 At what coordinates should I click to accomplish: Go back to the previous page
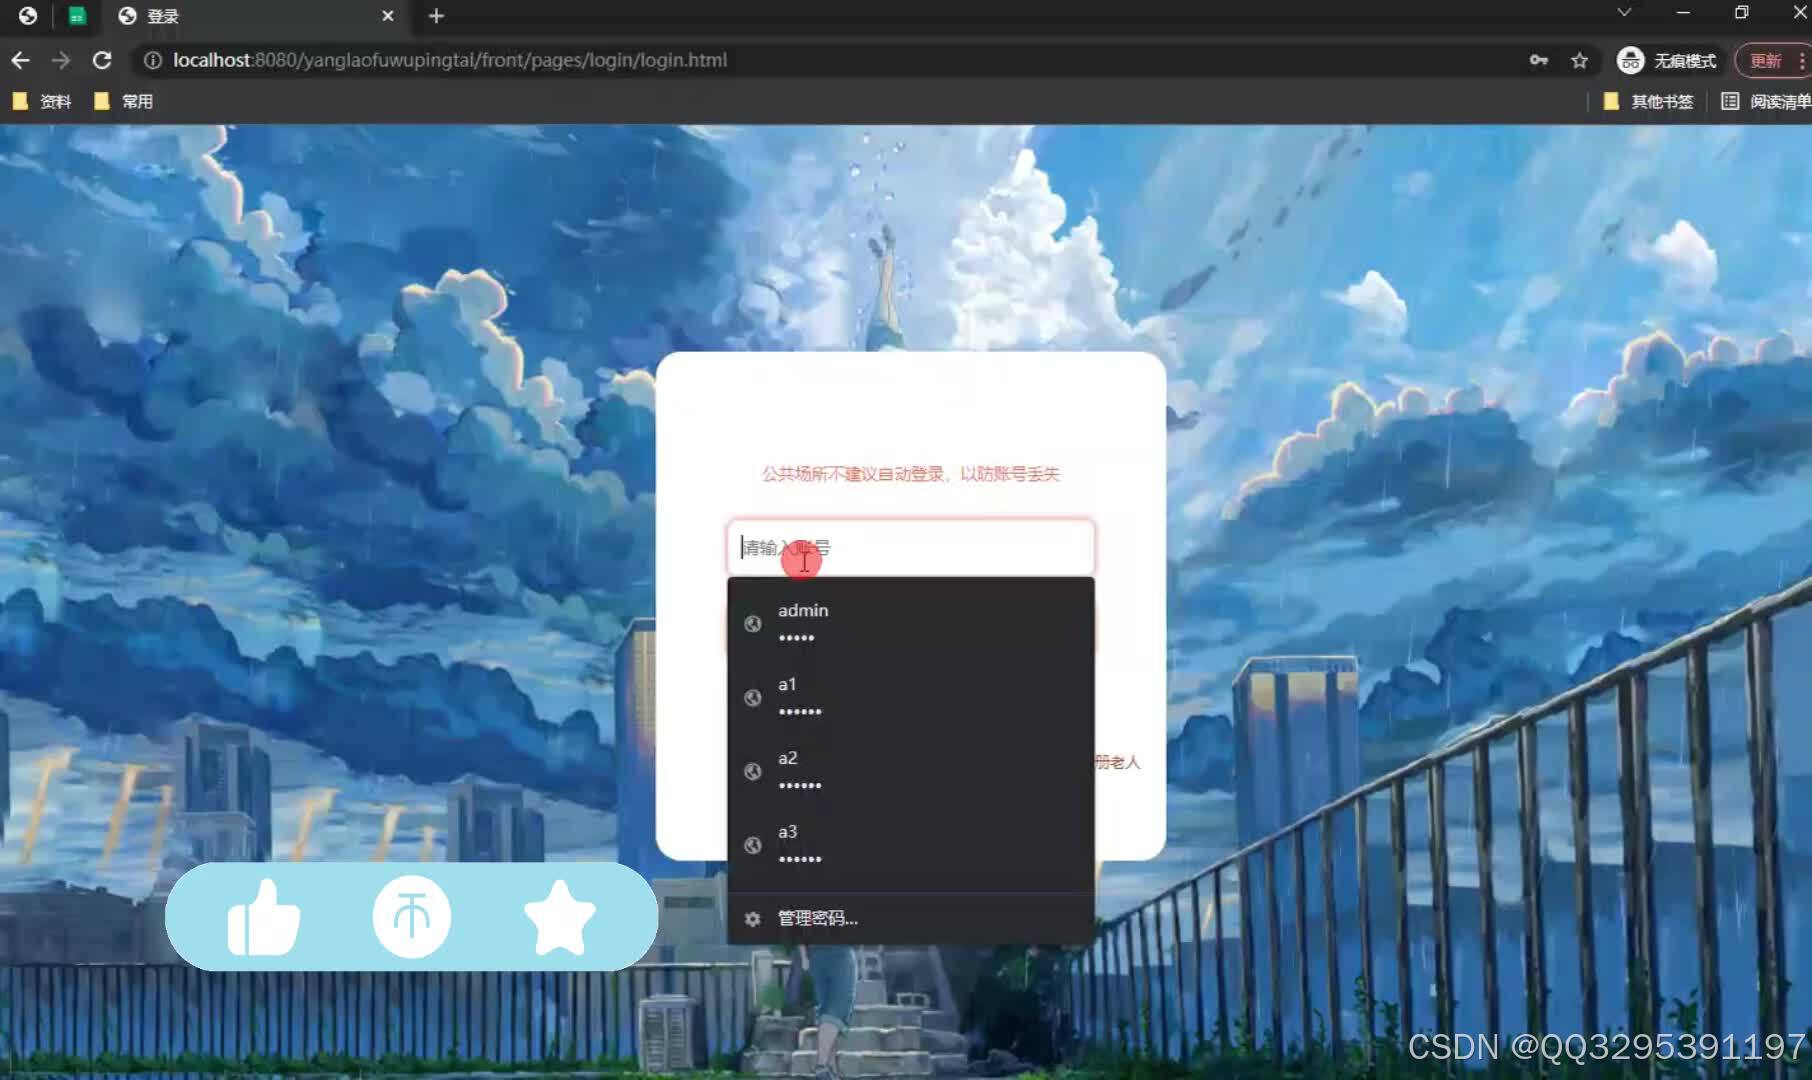pos(20,60)
